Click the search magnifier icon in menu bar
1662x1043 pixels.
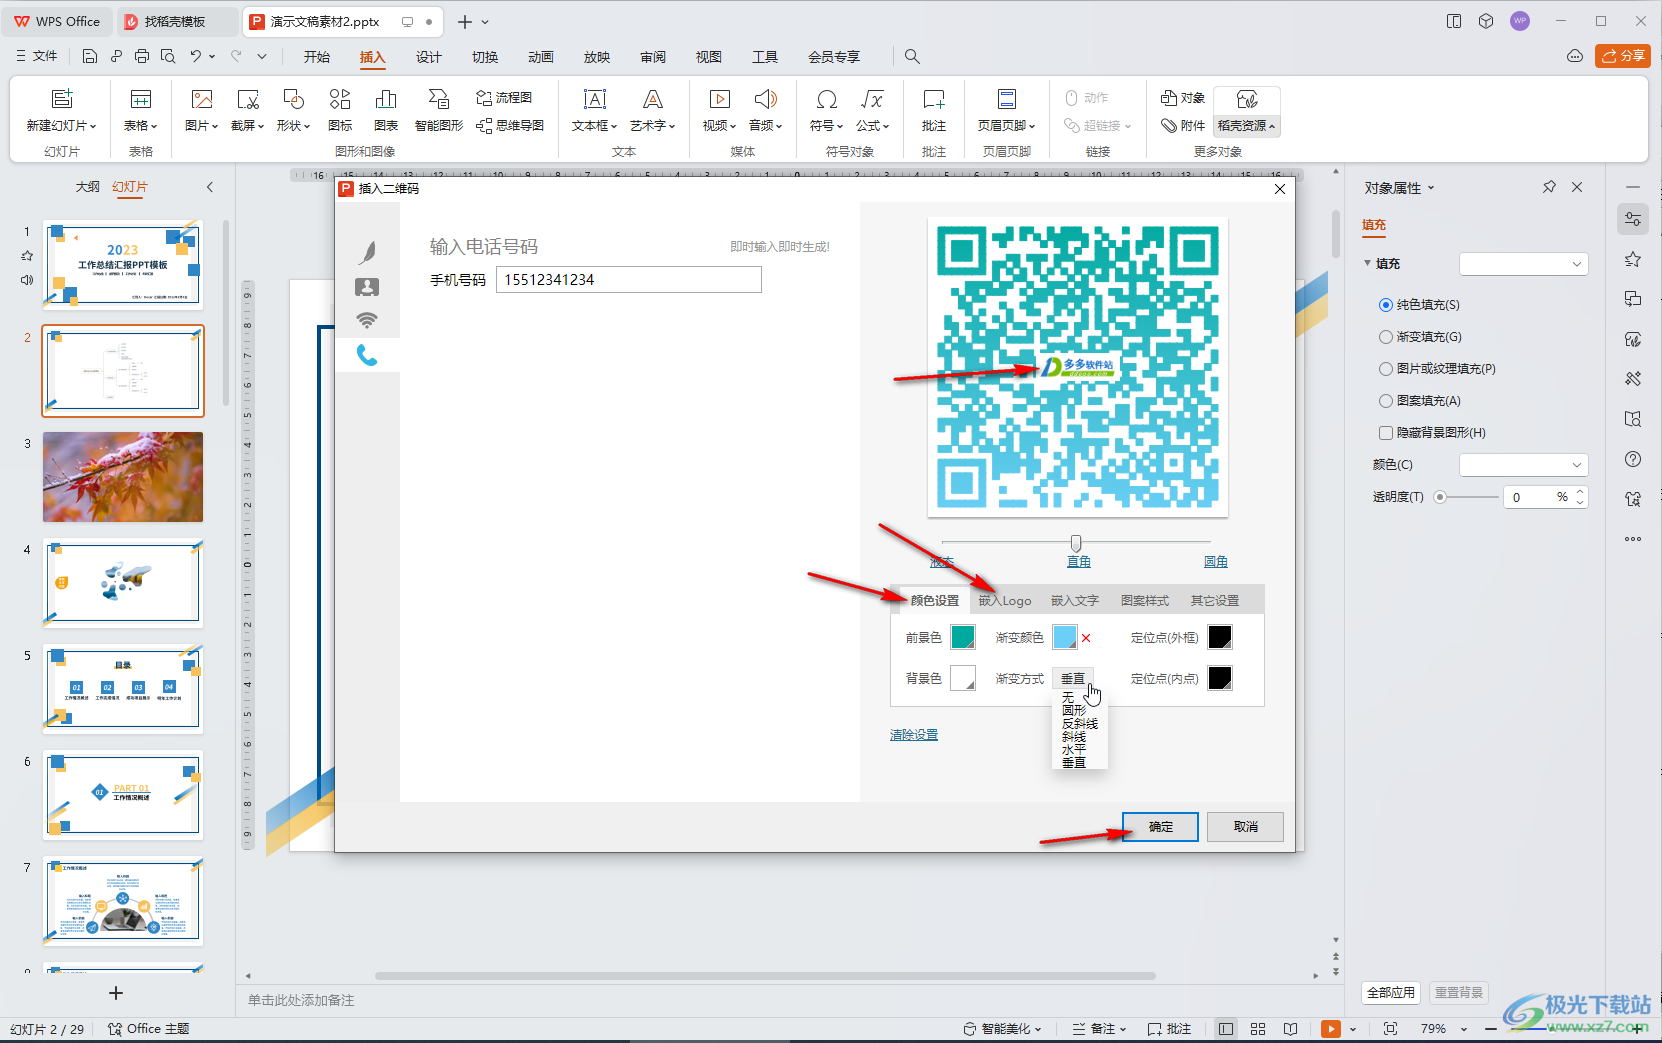pyautogui.click(x=912, y=57)
